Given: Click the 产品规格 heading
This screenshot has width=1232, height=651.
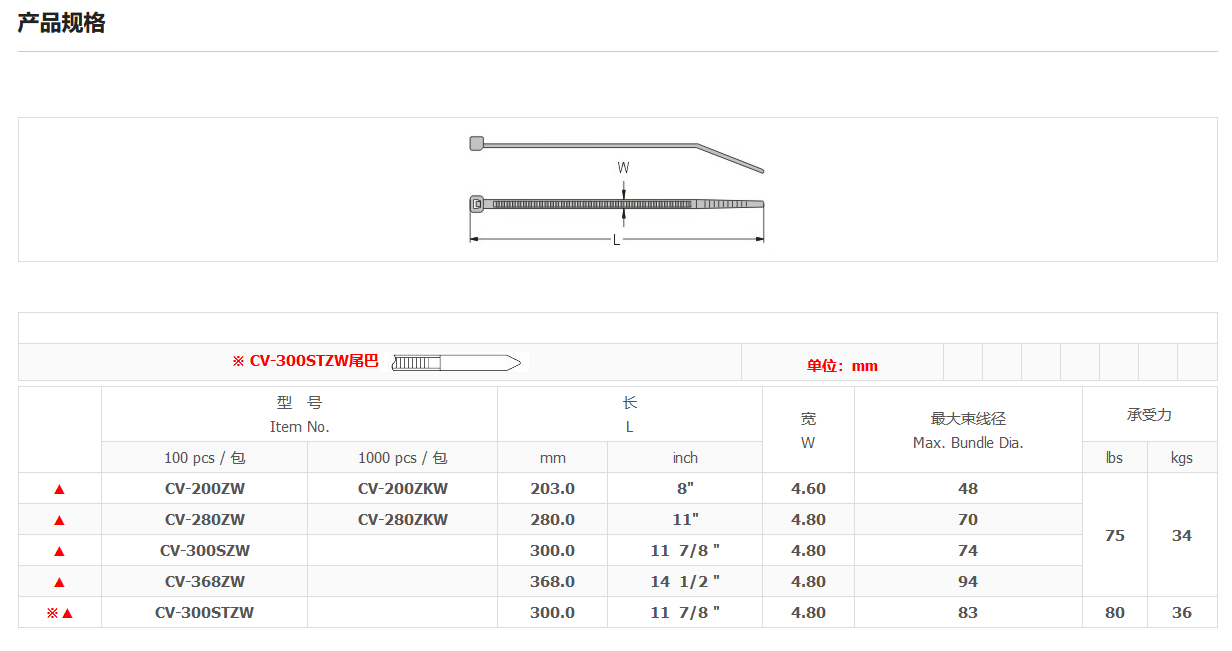Looking at the screenshot, I should [61, 24].
